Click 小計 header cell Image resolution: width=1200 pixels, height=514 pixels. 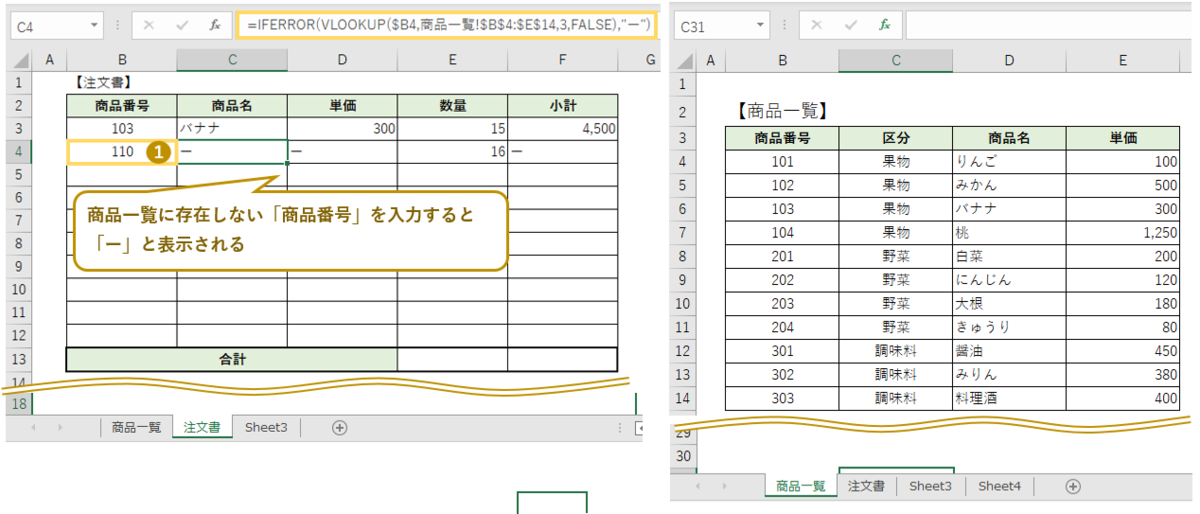coord(562,106)
